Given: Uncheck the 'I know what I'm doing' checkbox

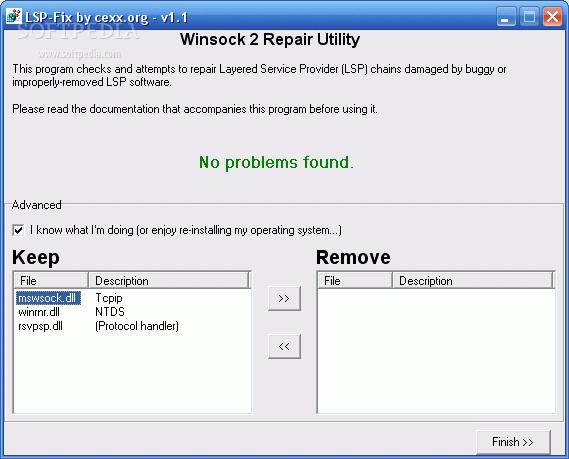Looking at the screenshot, I should [18, 230].
